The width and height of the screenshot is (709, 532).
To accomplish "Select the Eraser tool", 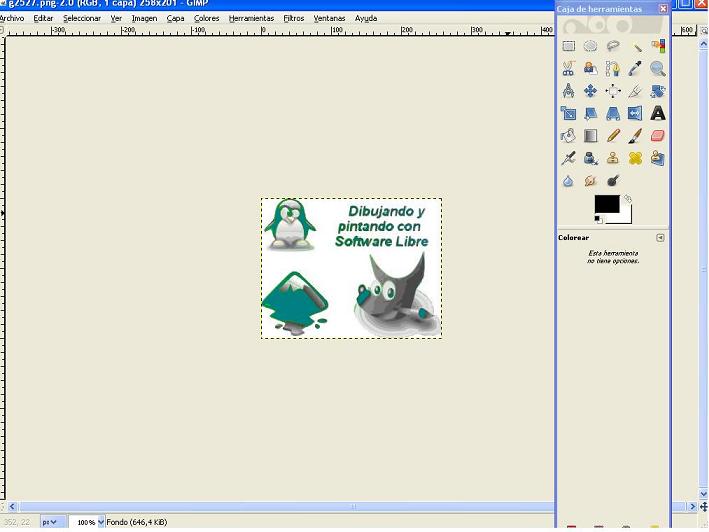I will click(657, 136).
